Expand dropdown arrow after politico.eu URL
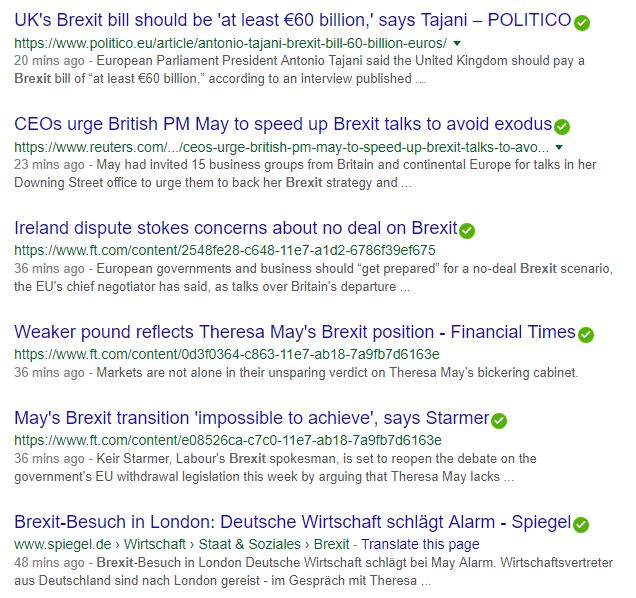The image size is (636, 598). click(x=457, y=43)
